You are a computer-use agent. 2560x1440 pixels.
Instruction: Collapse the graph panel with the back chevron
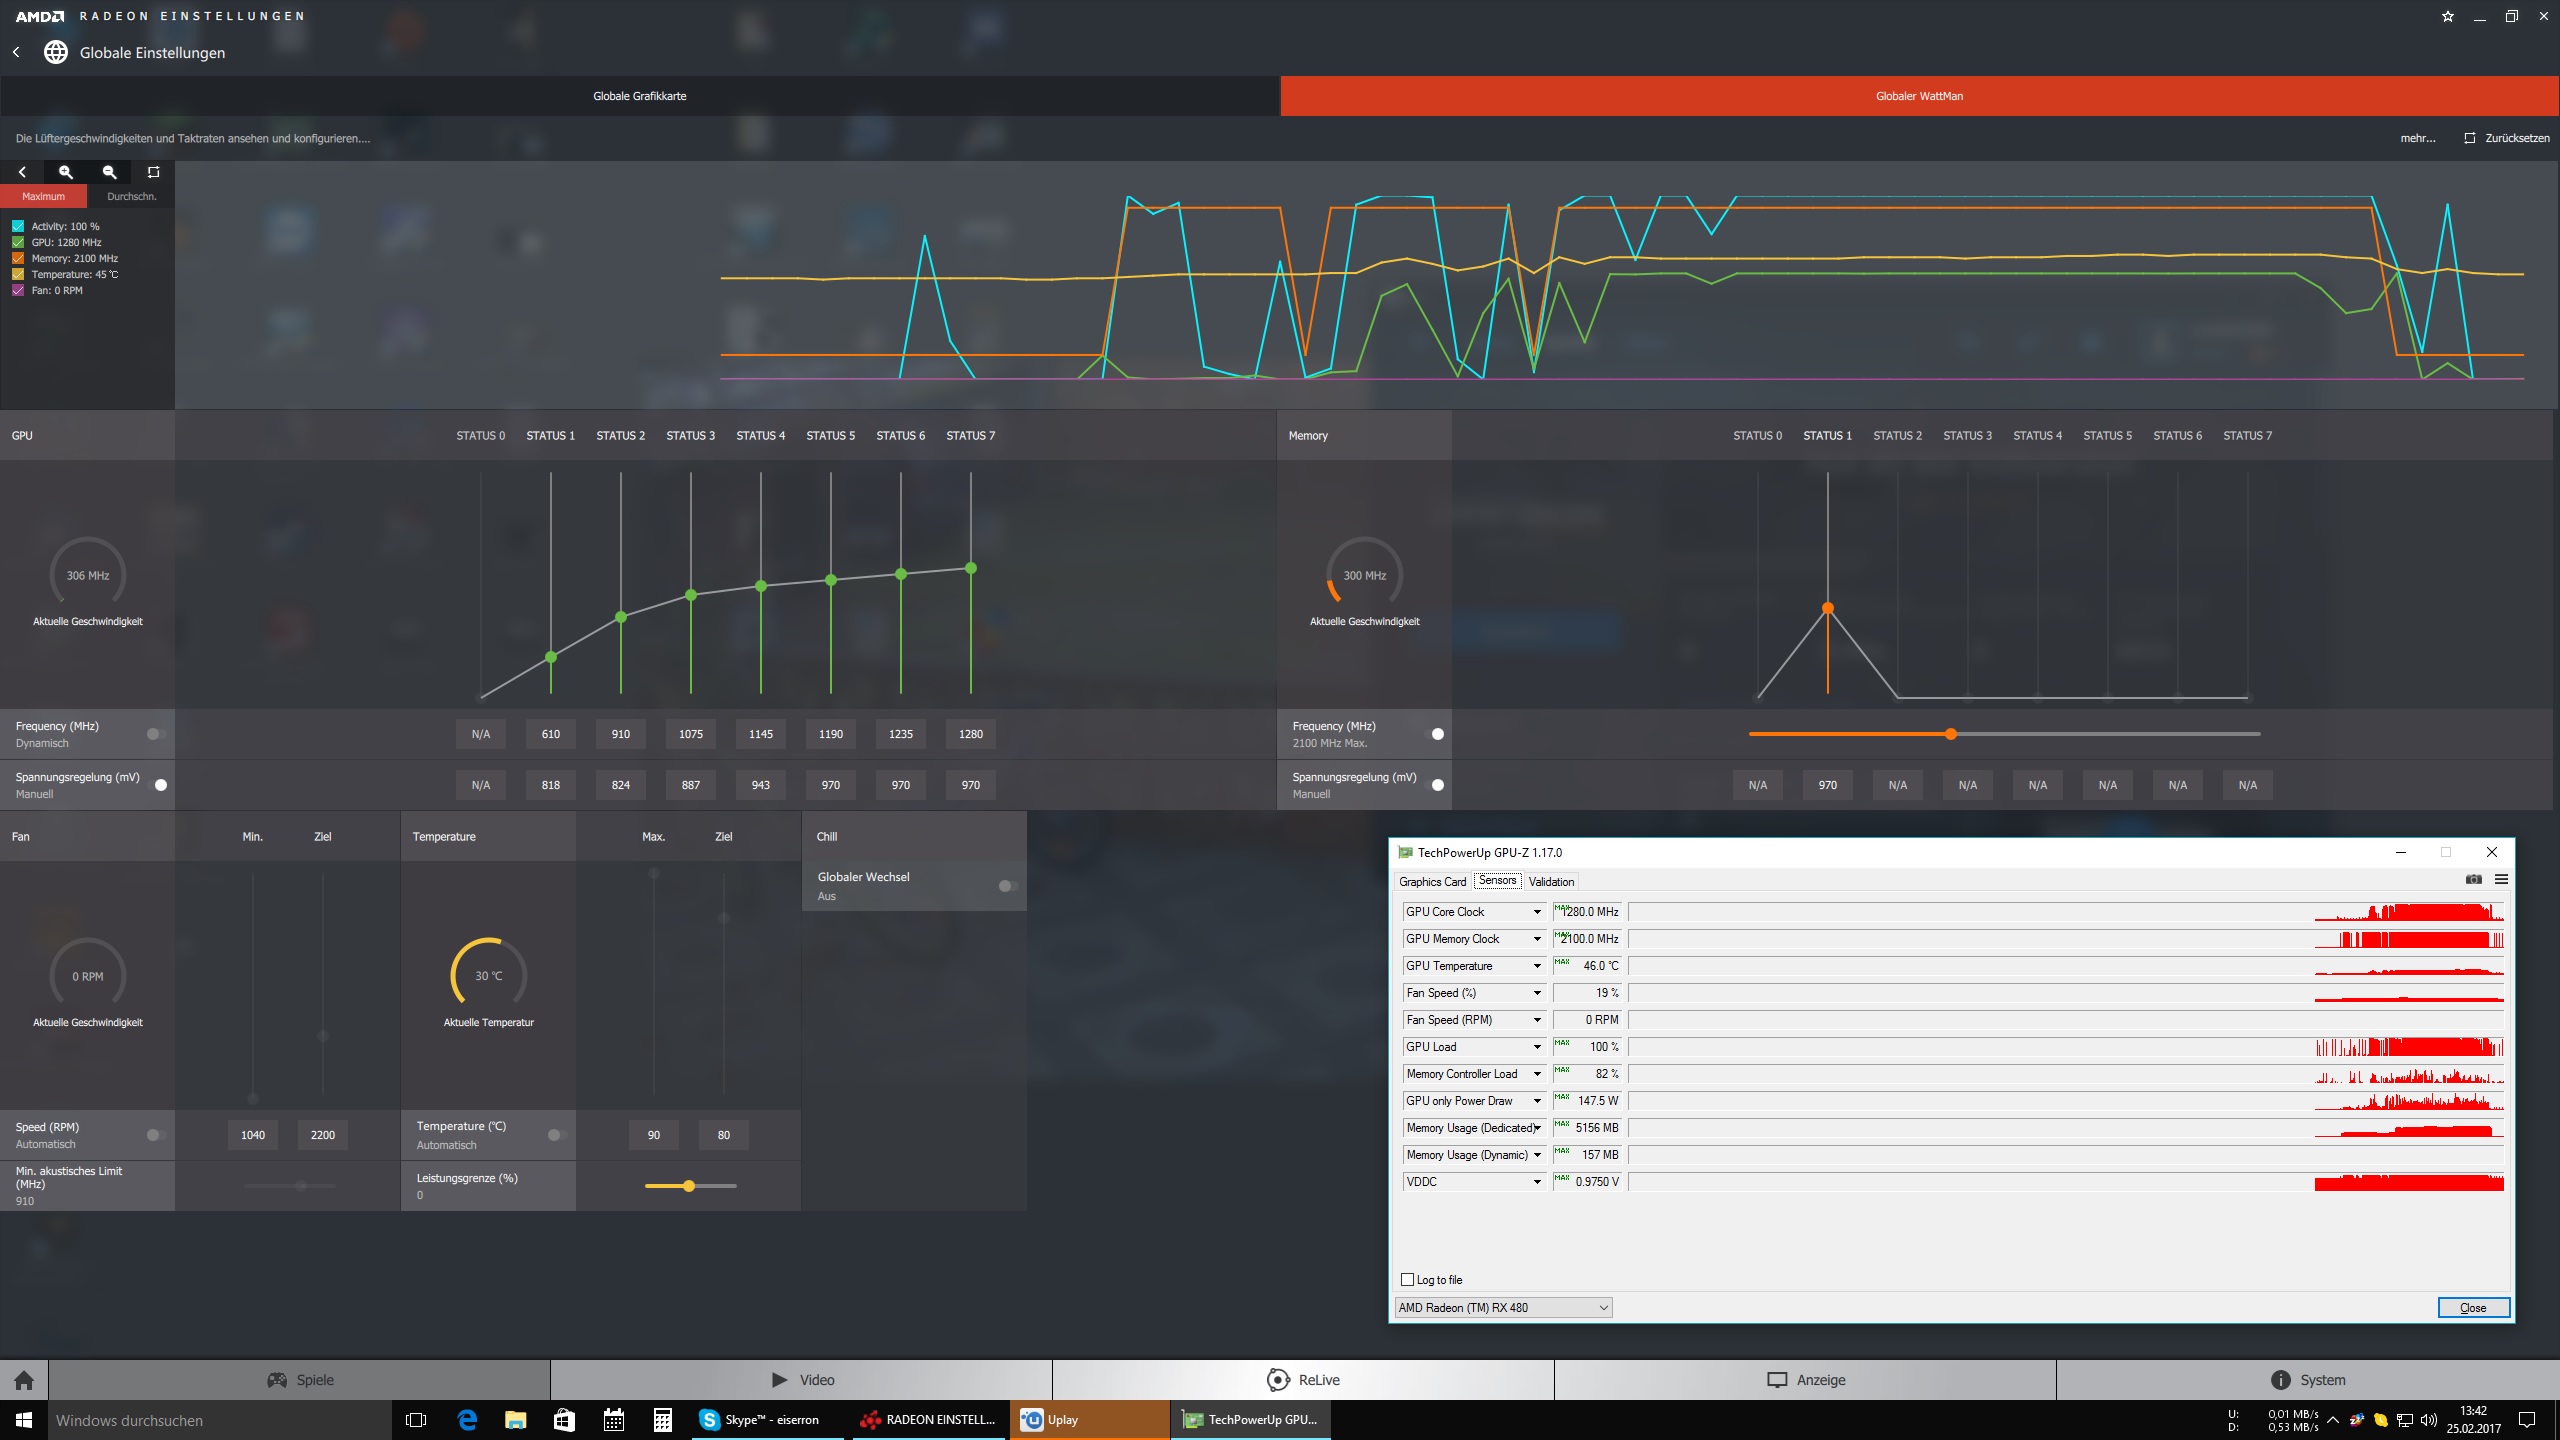[22, 172]
